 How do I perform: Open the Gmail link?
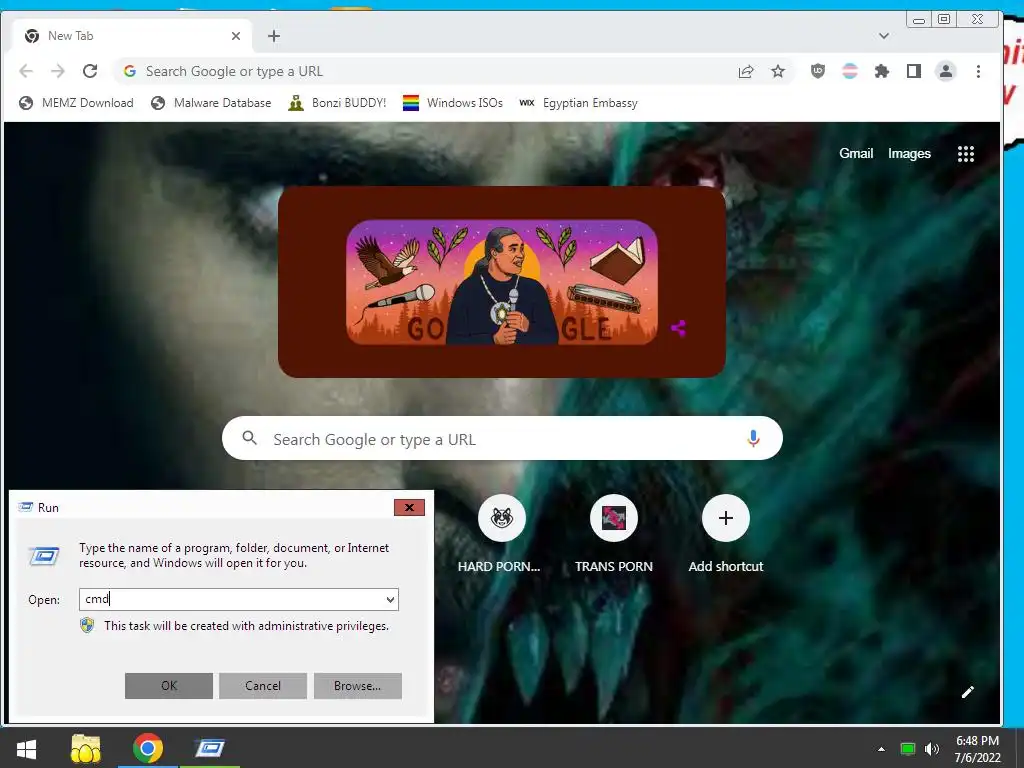(x=856, y=153)
